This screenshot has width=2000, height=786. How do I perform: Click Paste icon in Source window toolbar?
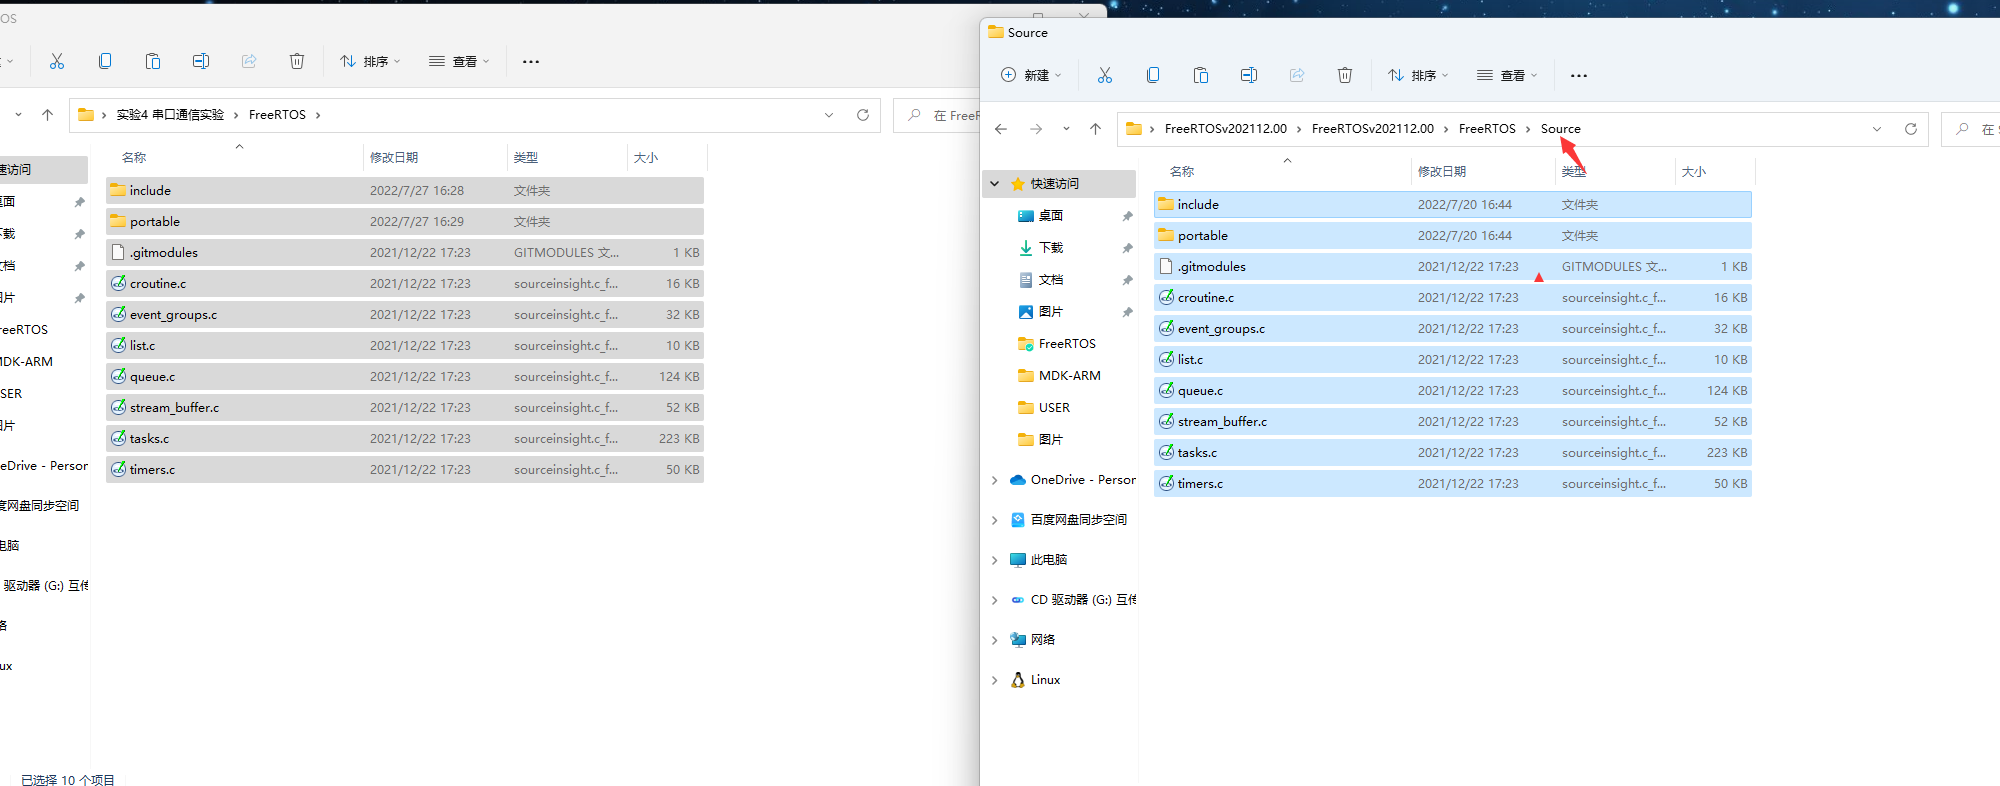(1200, 75)
